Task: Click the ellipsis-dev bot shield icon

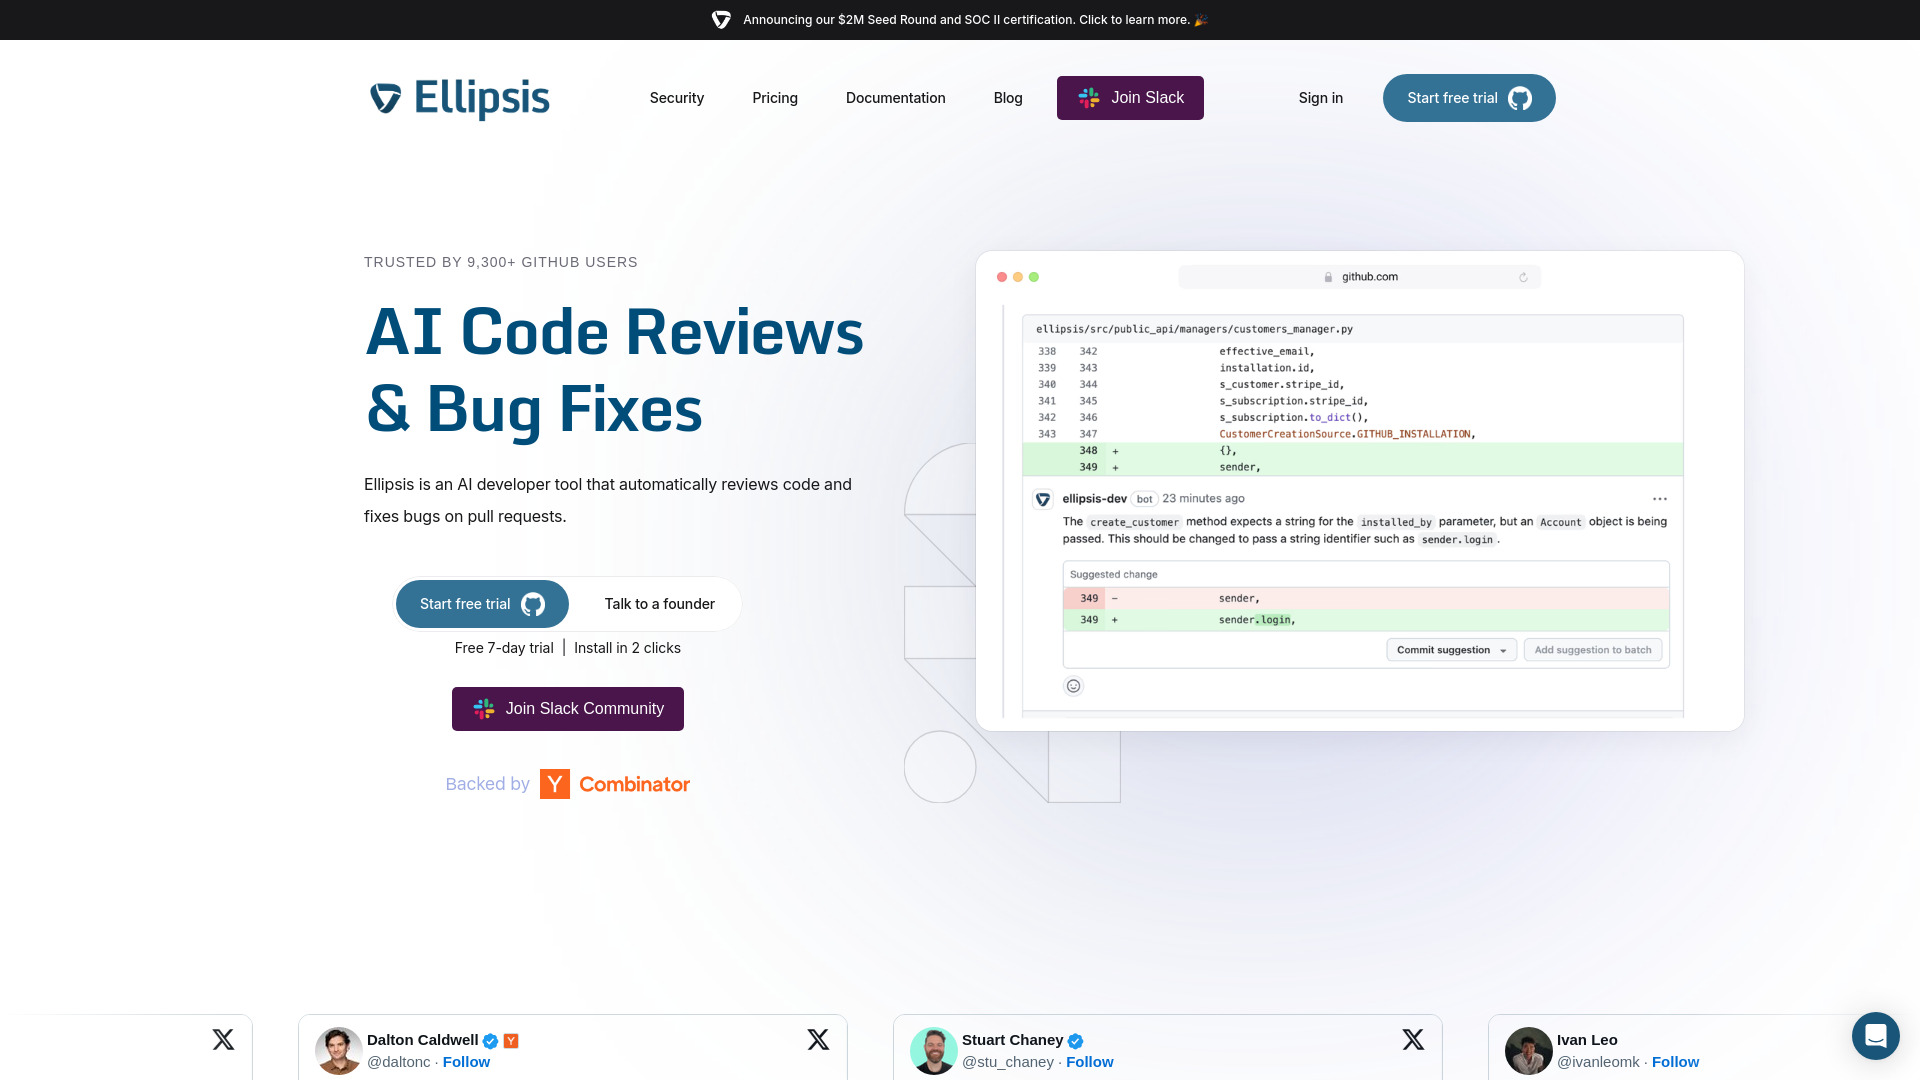Action: (x=1044, y=498)
